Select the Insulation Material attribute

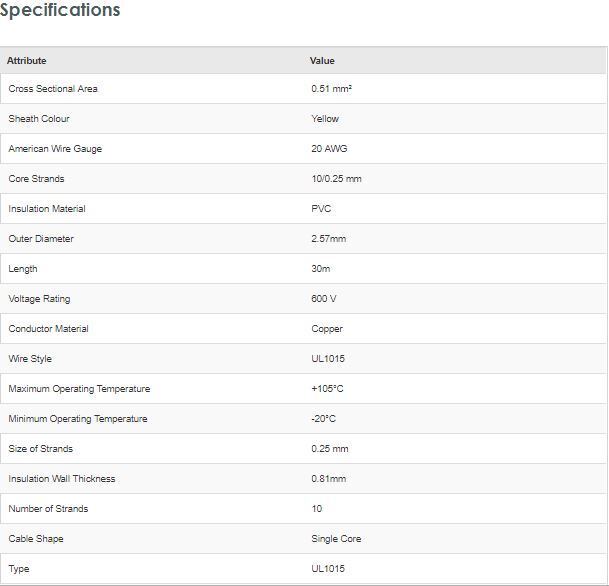47,209
